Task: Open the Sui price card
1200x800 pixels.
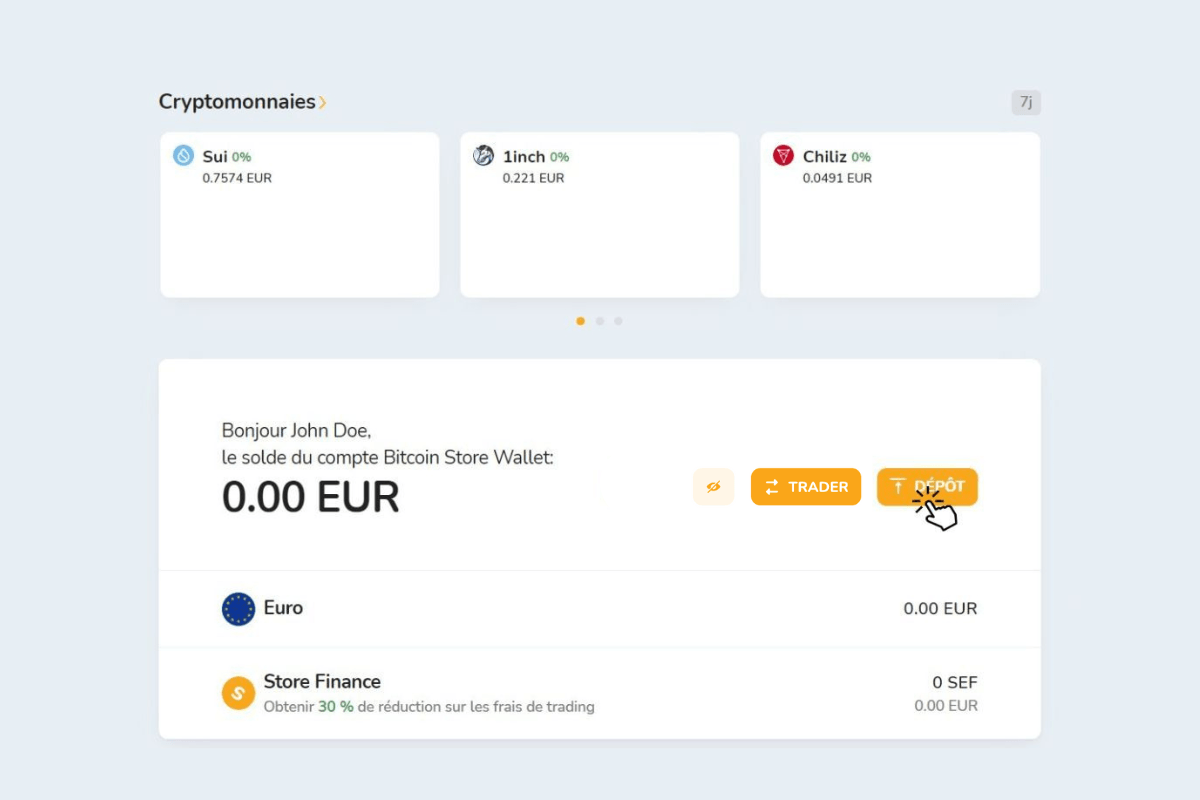Action: click(299, 214)
